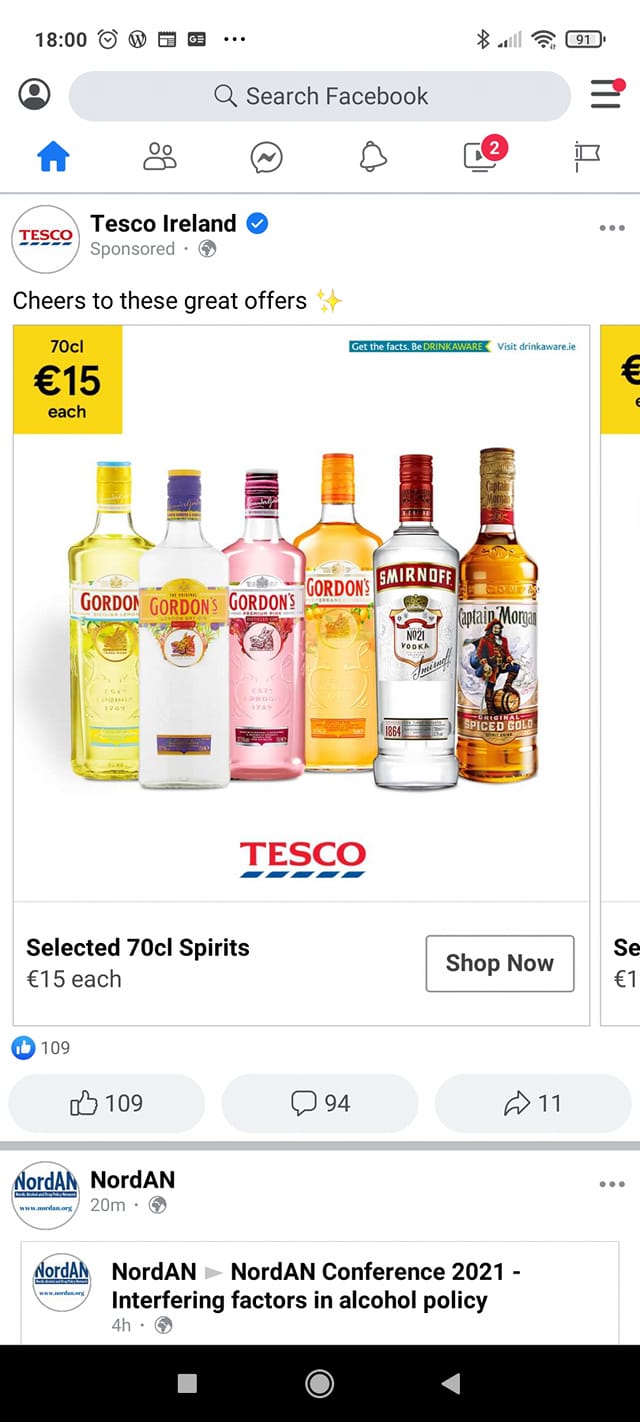Open the Friends tab
The height and width of the screenshot is (1422, 640).
pos(160,156)
